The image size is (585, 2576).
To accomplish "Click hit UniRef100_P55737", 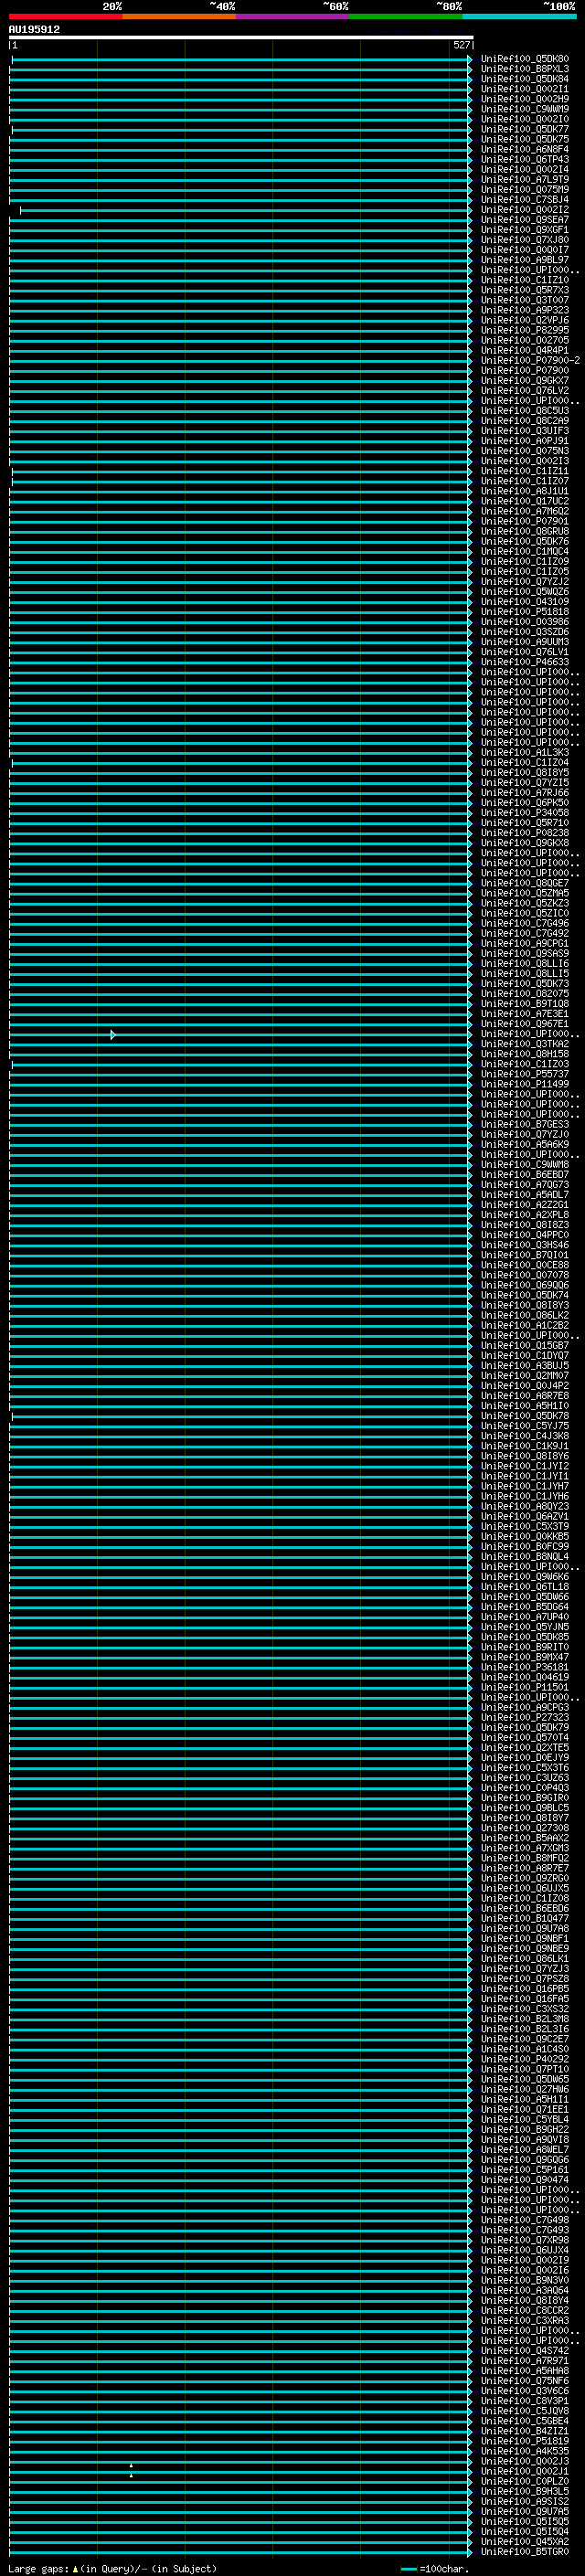I will [x=524, y=1074].
